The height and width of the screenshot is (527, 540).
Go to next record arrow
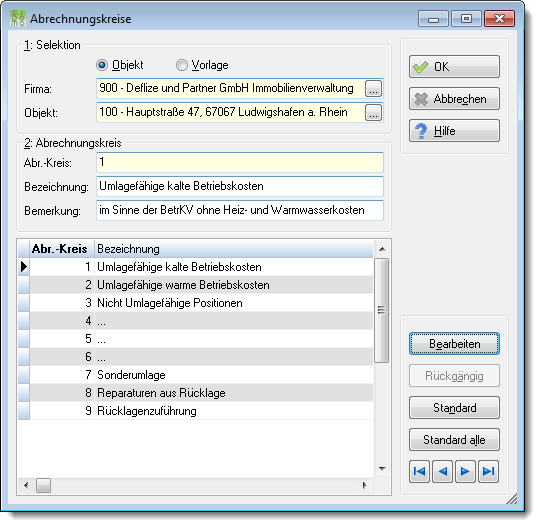click(x=465, y=471)
